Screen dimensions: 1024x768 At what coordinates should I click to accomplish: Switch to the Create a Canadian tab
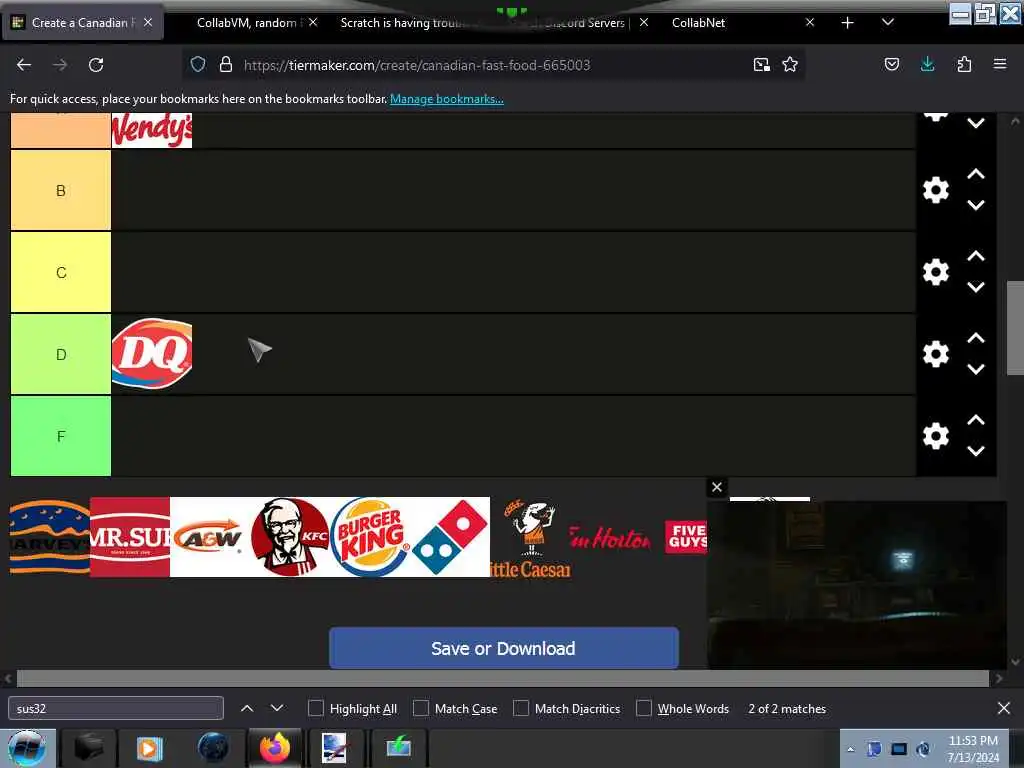point(83,23)
